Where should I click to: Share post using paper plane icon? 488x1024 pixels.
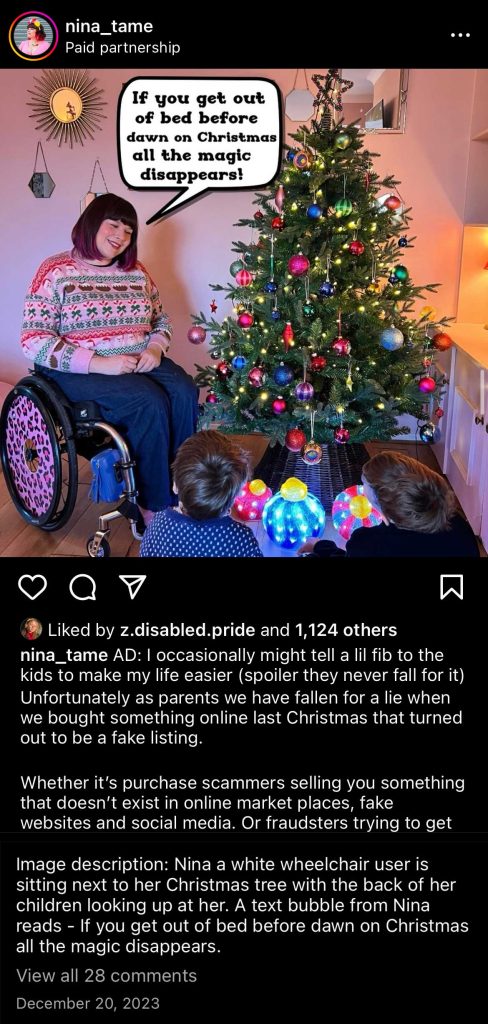coord(133,587)
